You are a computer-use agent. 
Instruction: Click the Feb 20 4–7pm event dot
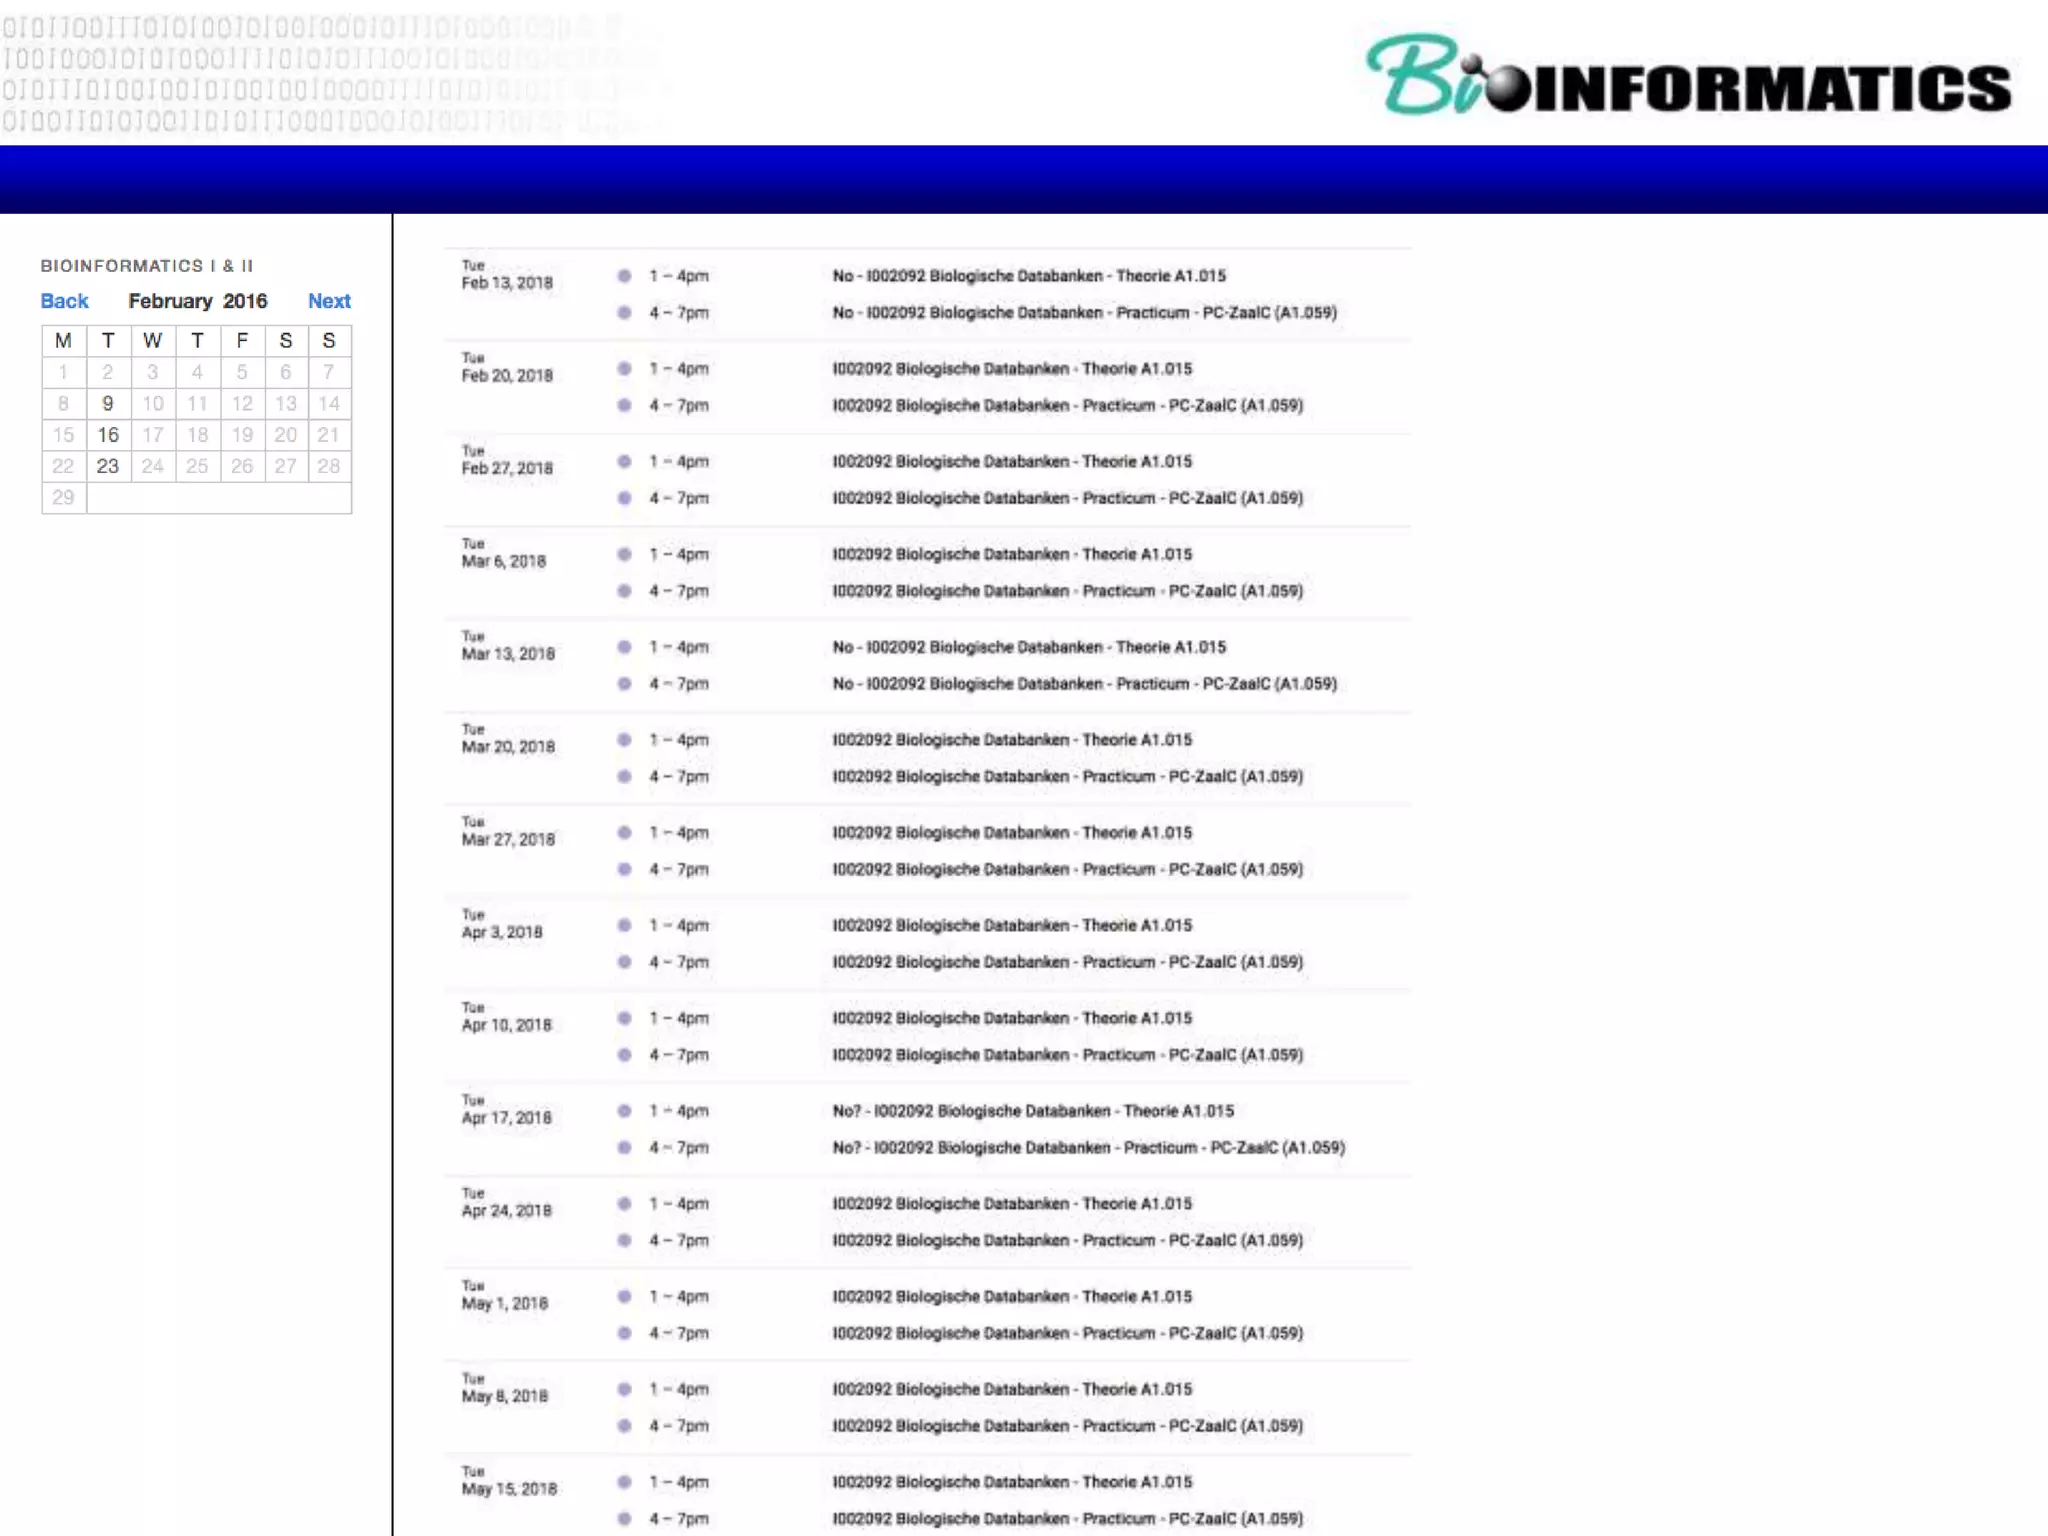point(624,405)
